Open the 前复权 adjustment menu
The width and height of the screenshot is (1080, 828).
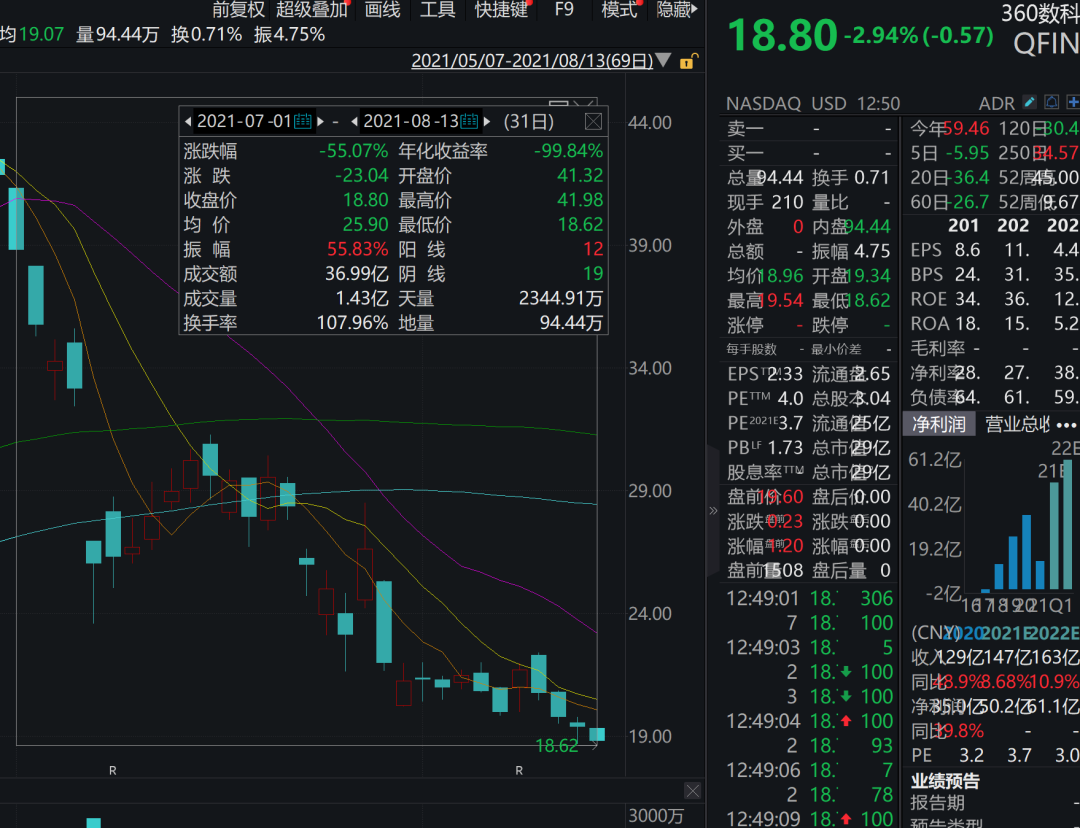click(x=238, y=10)
